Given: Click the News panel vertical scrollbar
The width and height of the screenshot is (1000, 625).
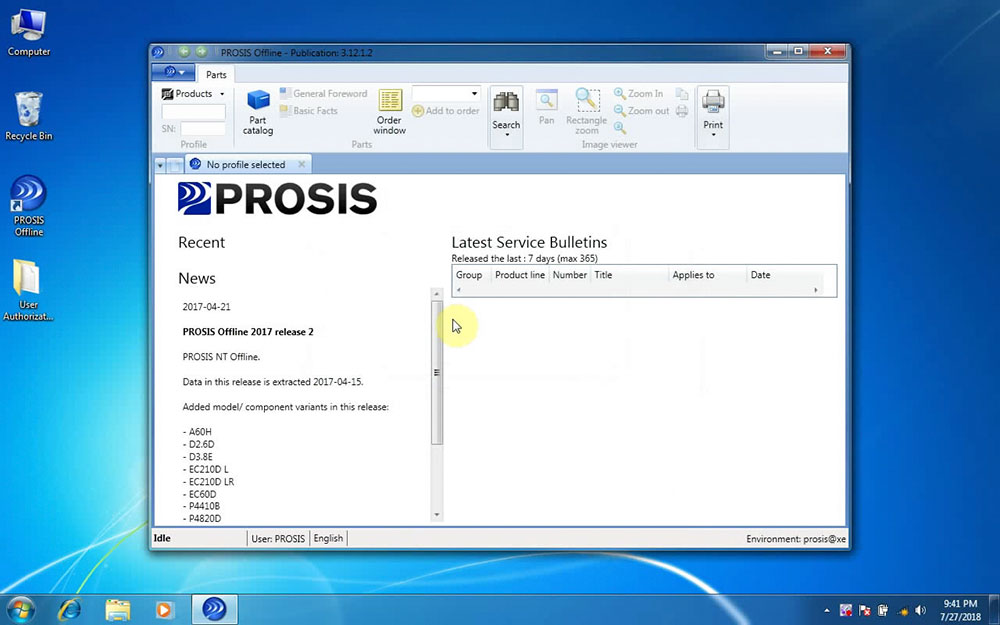Looking at the screenshot, I should tap(436, 371).
